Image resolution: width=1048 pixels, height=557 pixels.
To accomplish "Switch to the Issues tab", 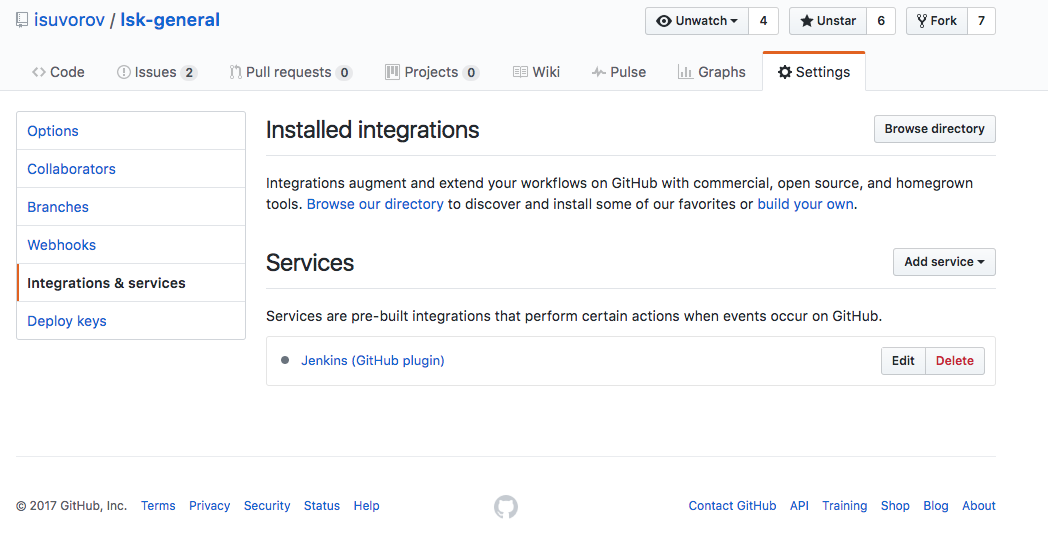I will [156, 72].
